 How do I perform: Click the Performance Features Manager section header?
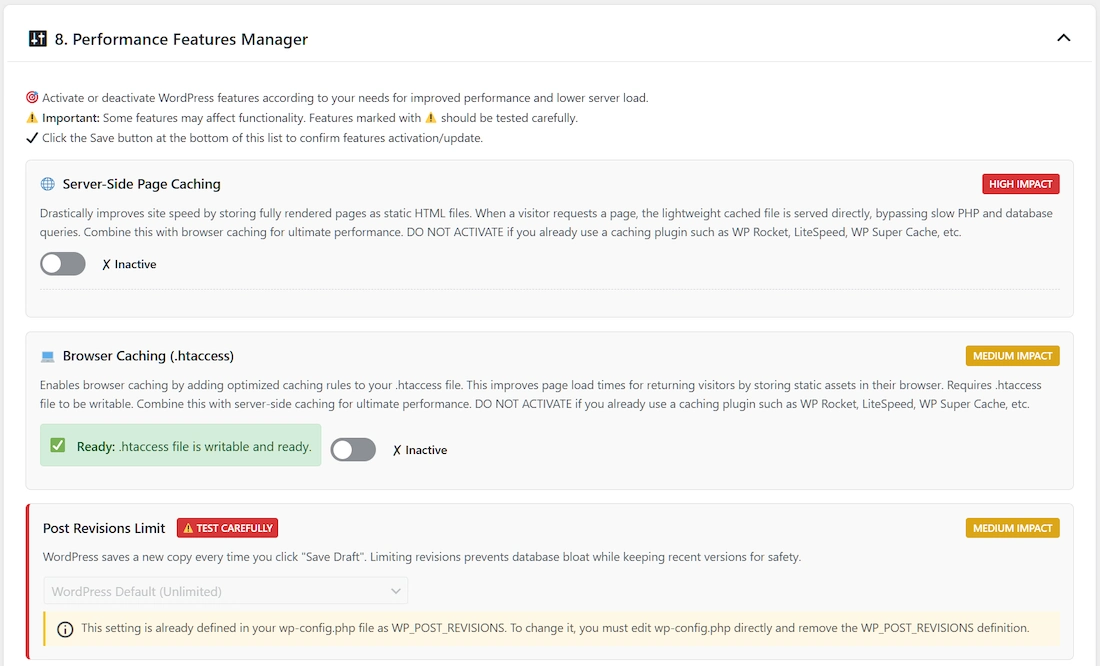coord(180,40)
